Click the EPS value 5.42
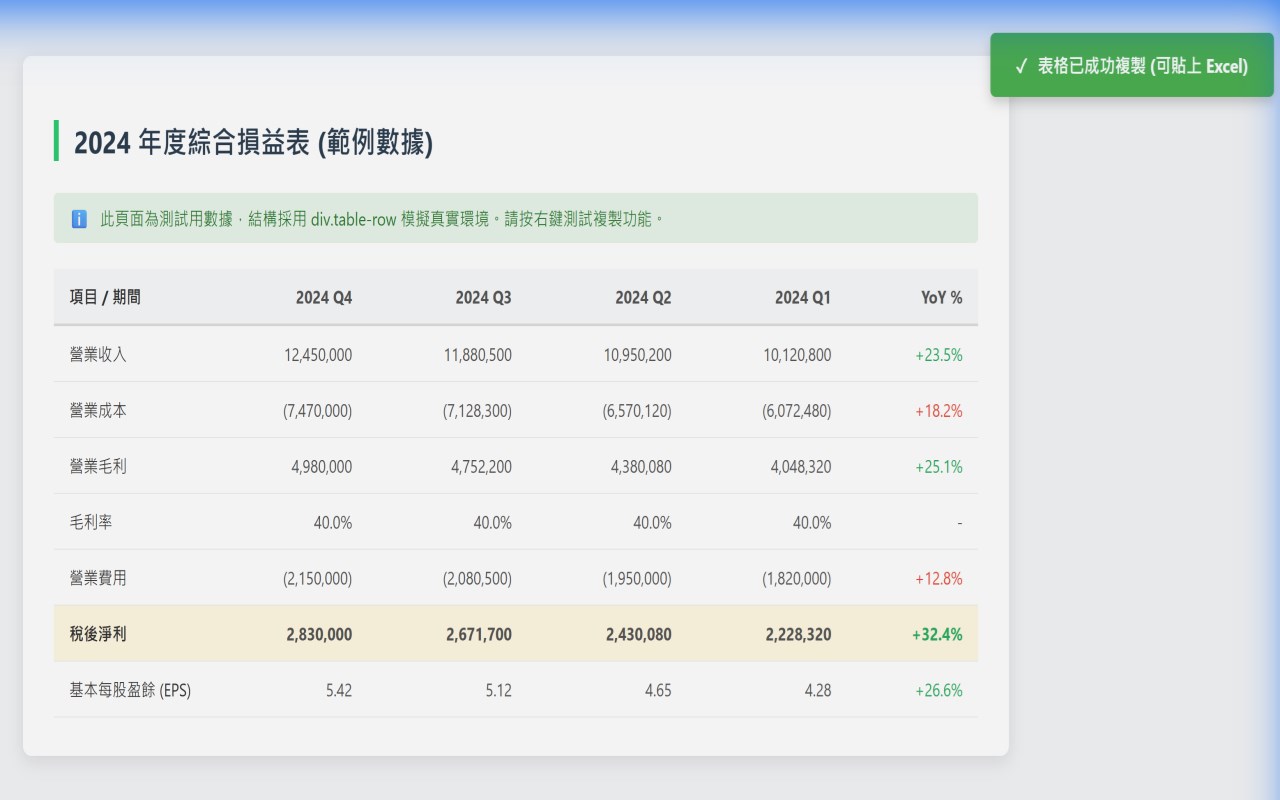Image resolution: width=1280 pixels, height=800 pixels. tap(339, 690)
